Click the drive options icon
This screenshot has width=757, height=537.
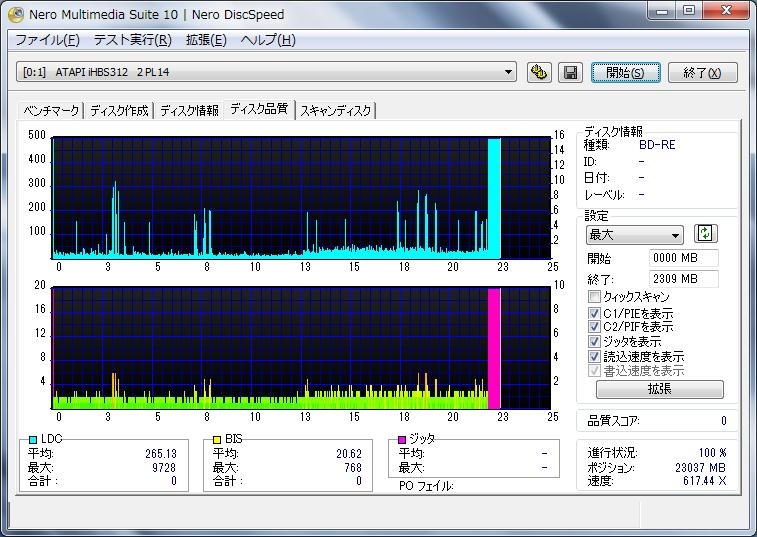click(x=539, y=72)
